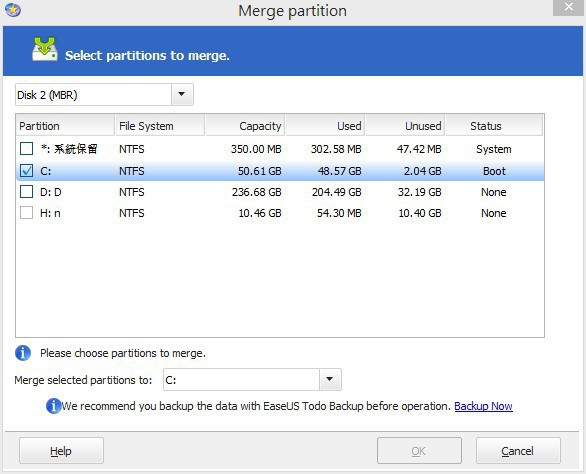Image resolution: width=586 pixels, height=474 pixels.
Task: Click the Disk 2 (MBR) combo box field
Action: click(104, 95)
